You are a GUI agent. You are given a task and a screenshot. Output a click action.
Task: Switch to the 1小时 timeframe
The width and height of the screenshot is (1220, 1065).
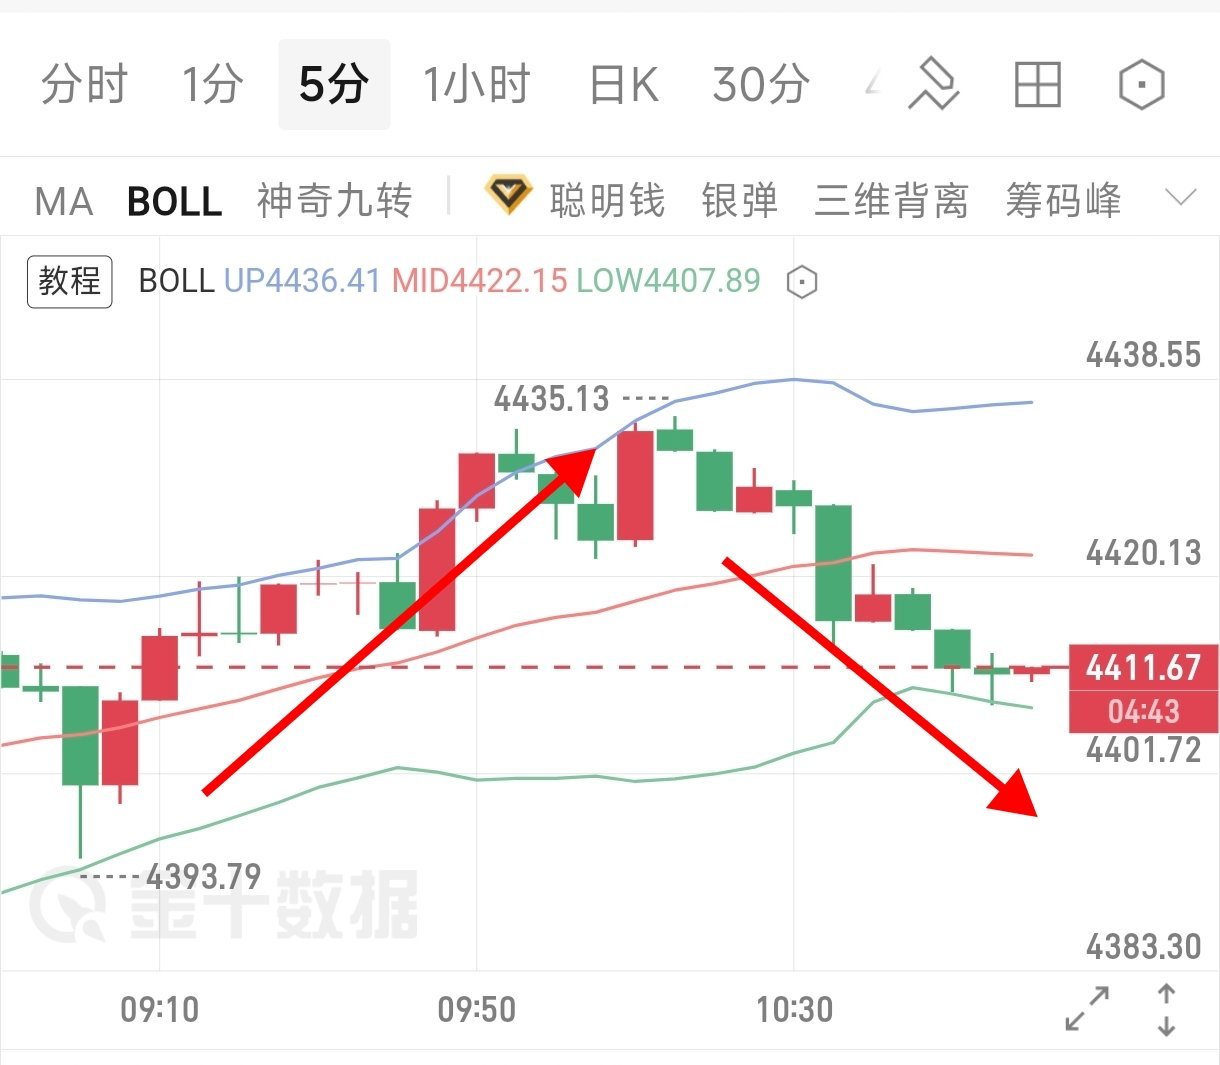pyautogui.click(x=476, y=84)
